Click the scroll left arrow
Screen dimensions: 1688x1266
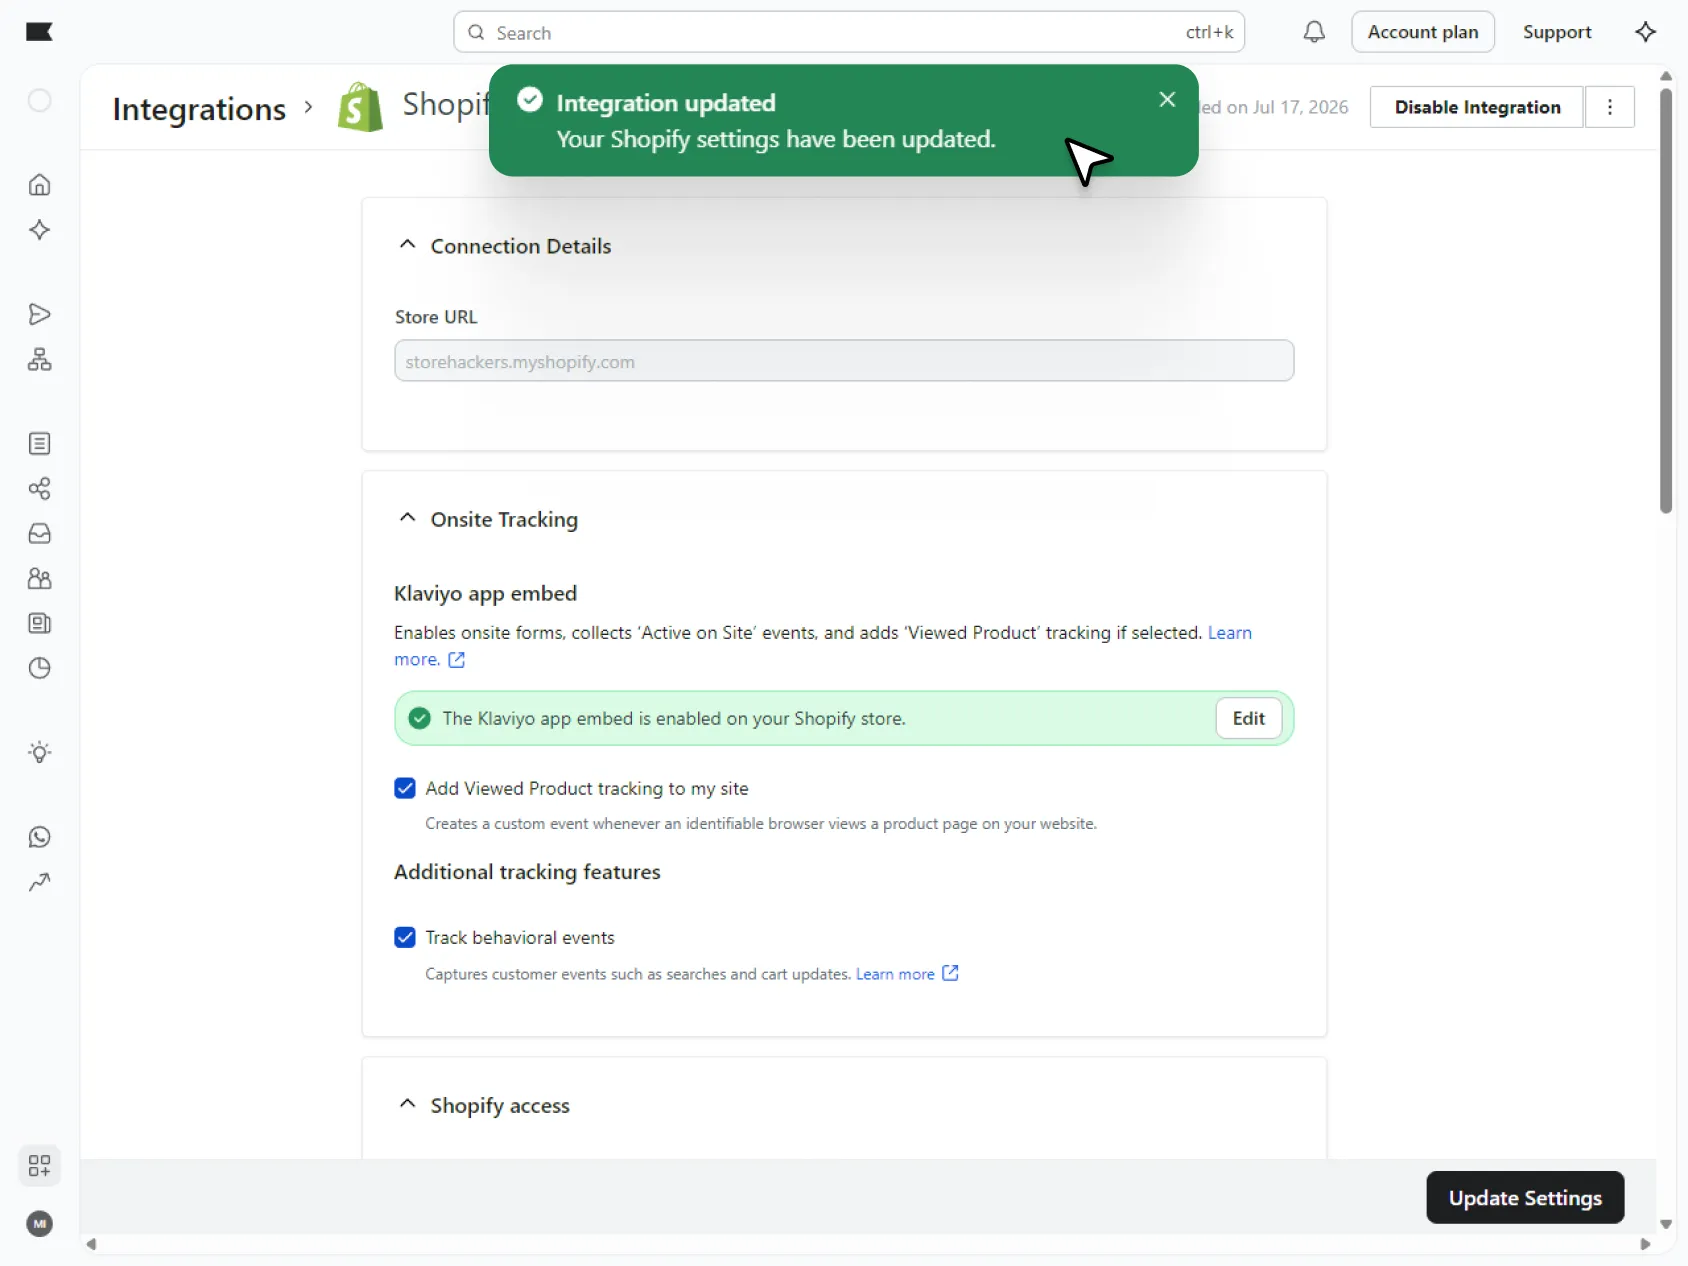(x=91, y=1244)
